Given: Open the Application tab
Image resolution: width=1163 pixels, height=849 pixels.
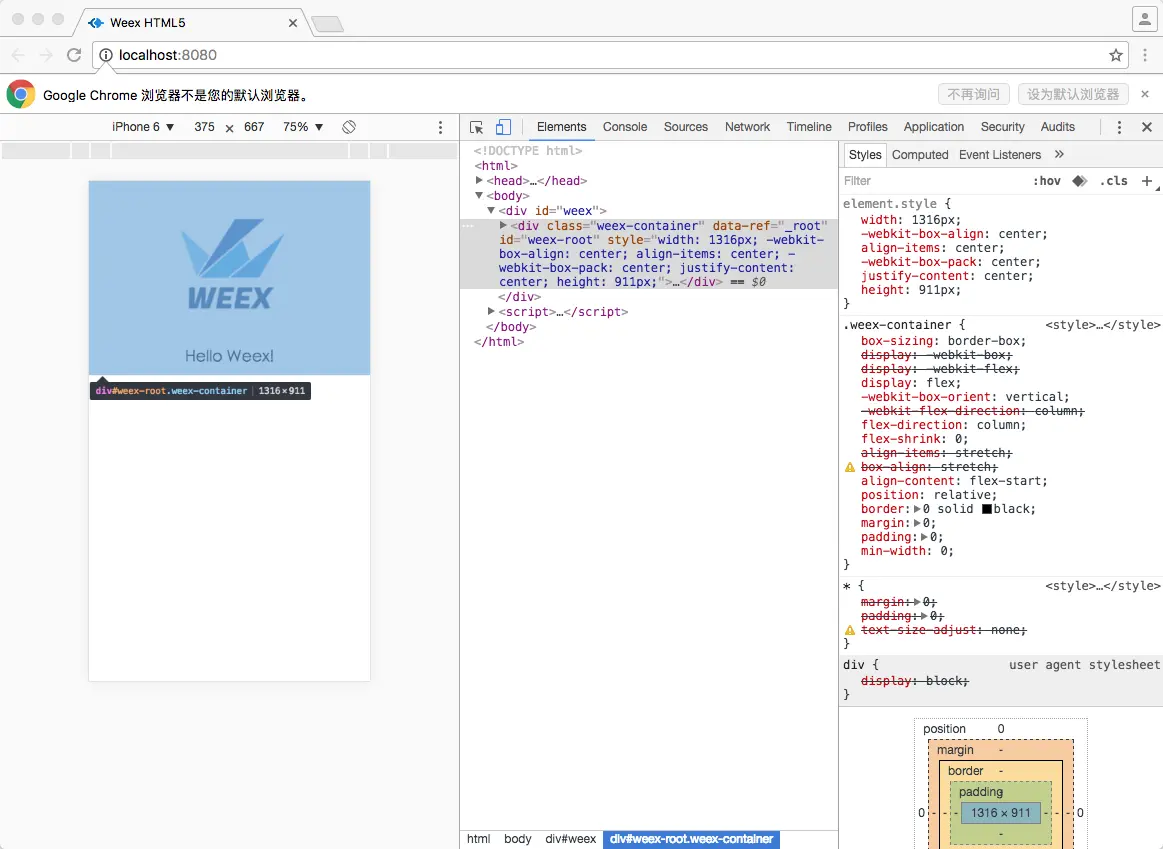Looking at the screenshot, I should pyautogui.click(x=933, y=127).
